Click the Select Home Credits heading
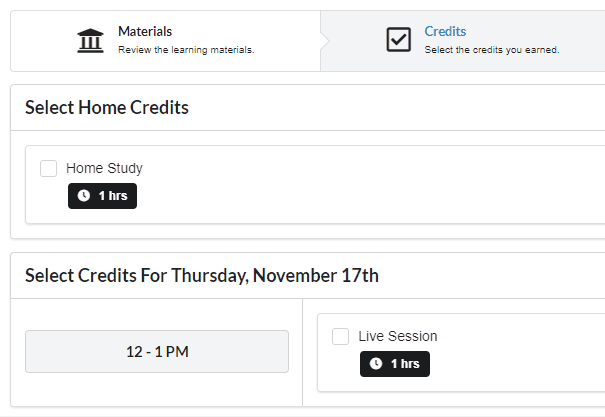The image size is (605, 417). [x=107, y=107]
